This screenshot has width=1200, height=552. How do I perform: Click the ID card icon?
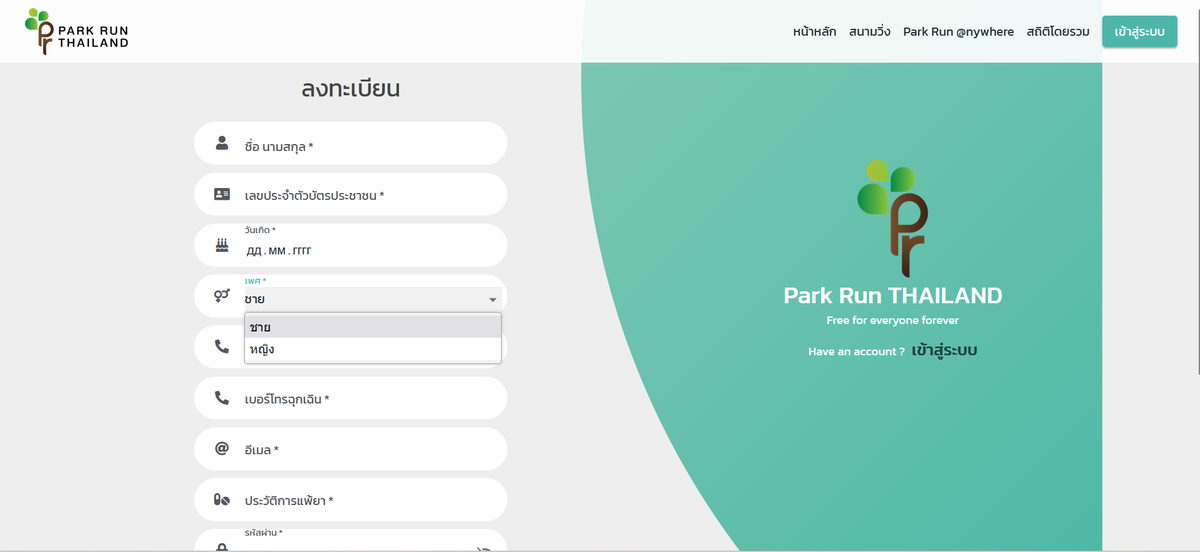click(x=222, y=194)
